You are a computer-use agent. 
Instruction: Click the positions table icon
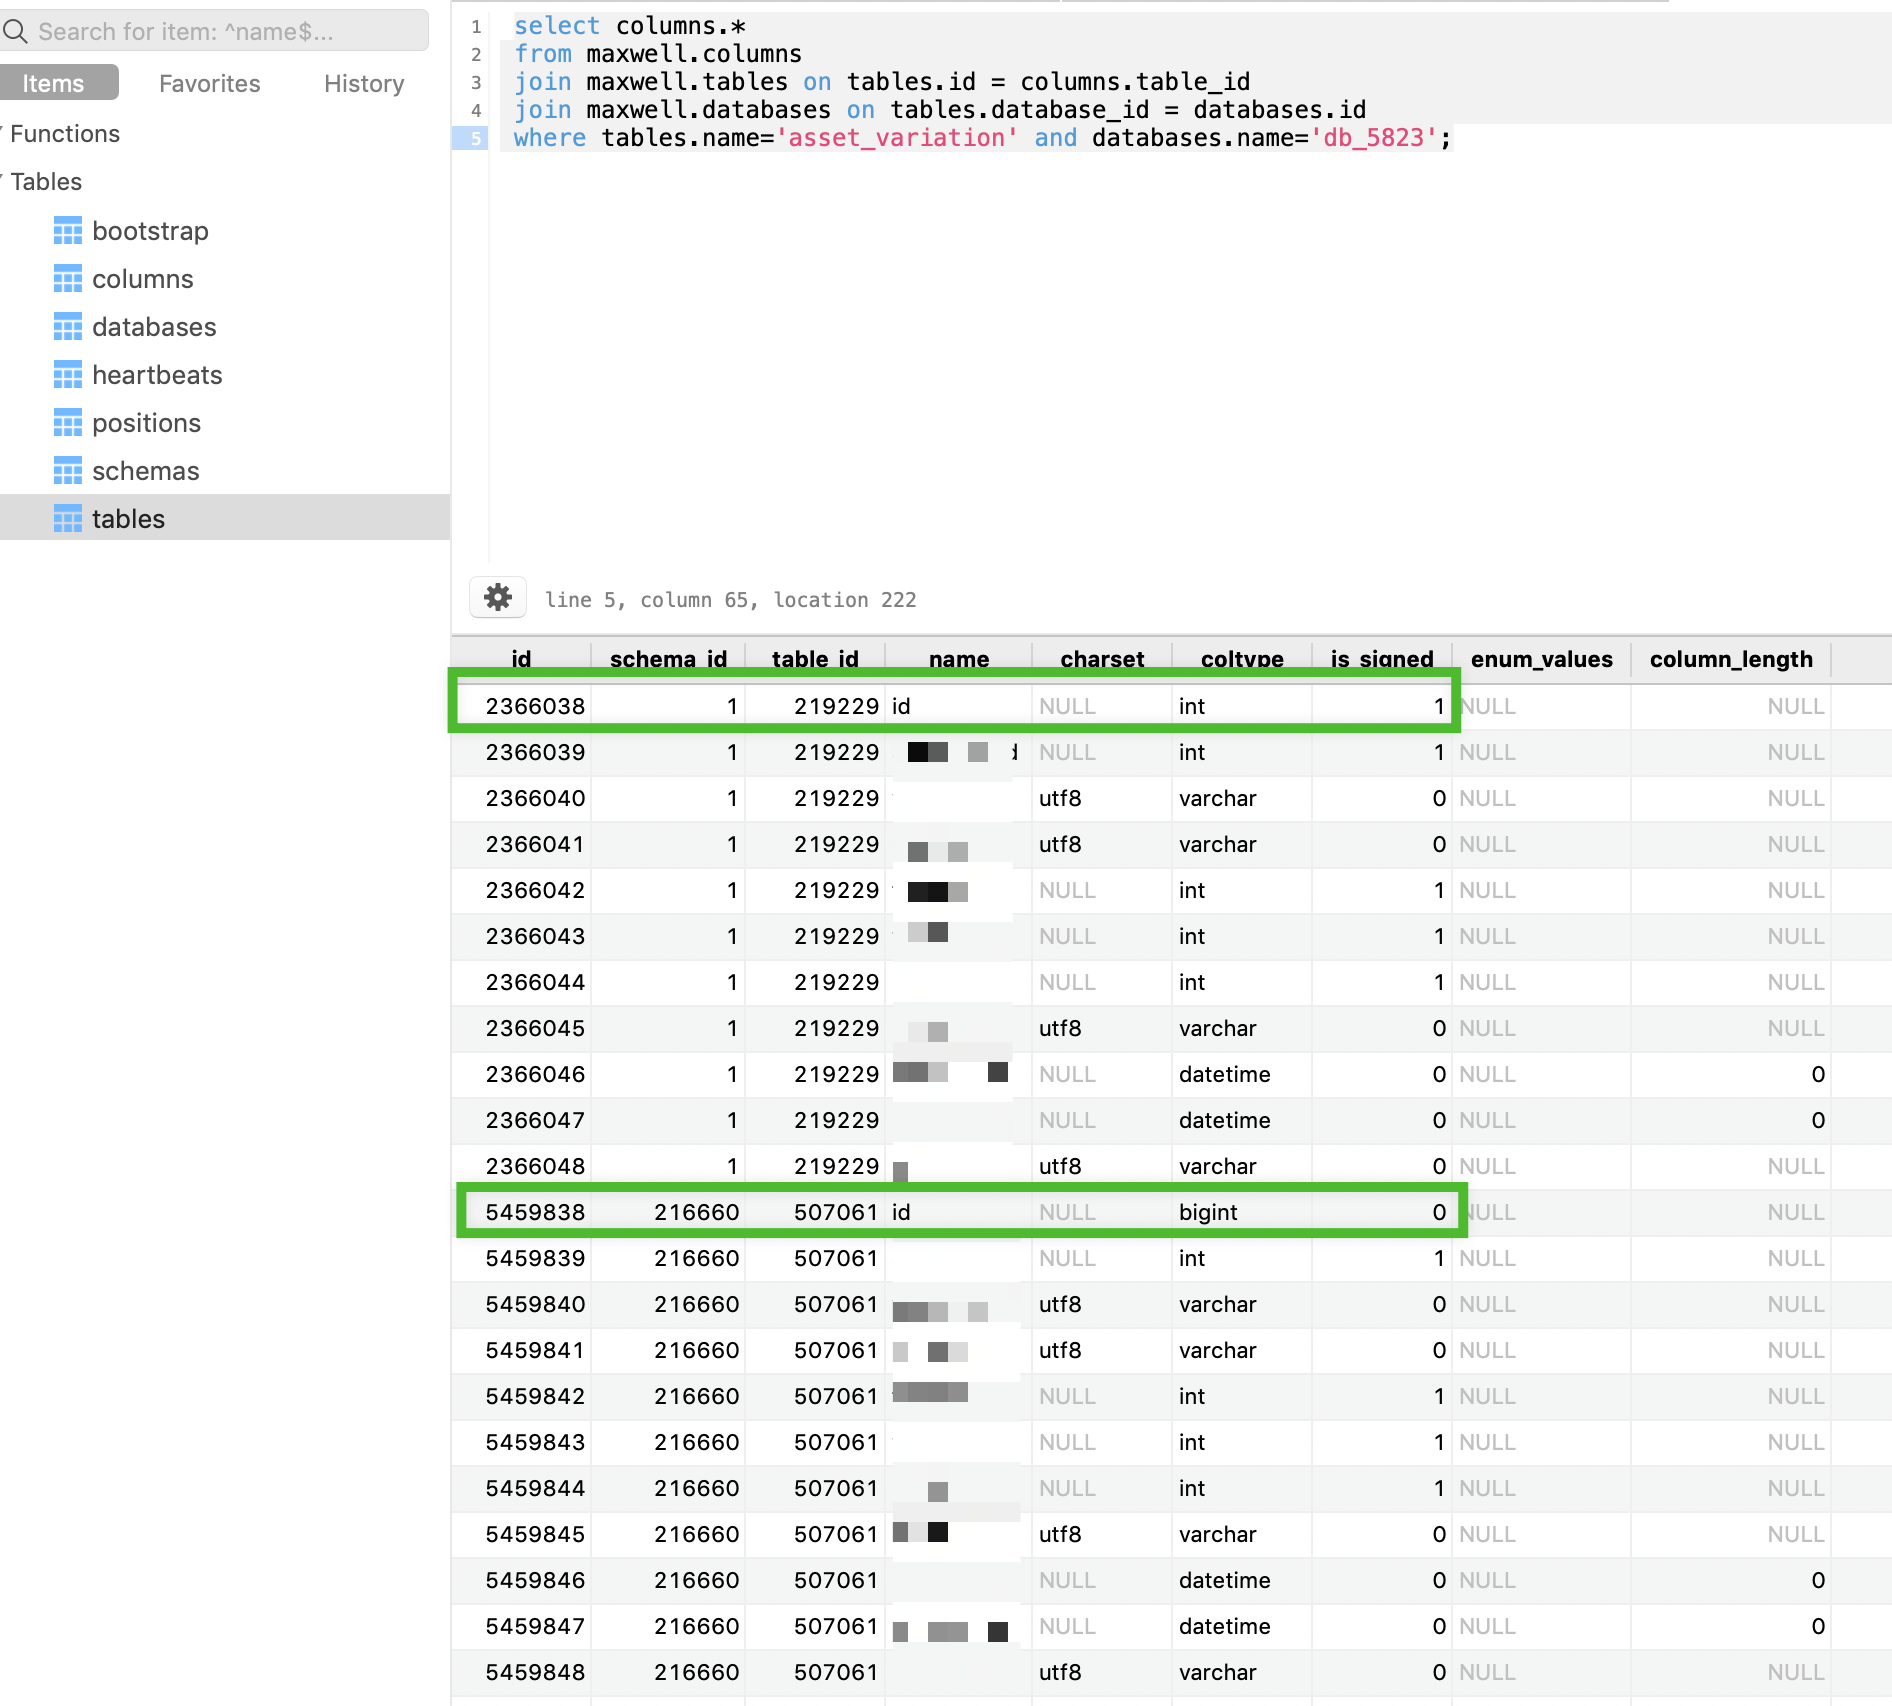coord(67,422)
